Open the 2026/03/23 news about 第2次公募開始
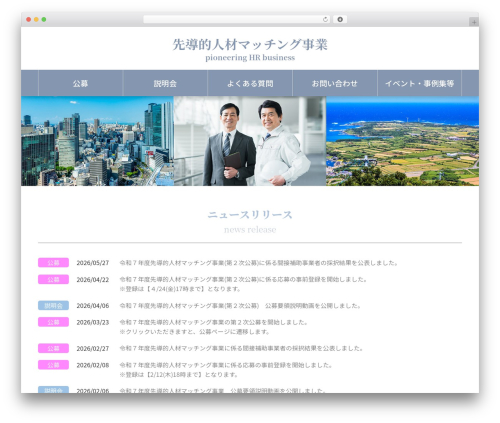 213,322
